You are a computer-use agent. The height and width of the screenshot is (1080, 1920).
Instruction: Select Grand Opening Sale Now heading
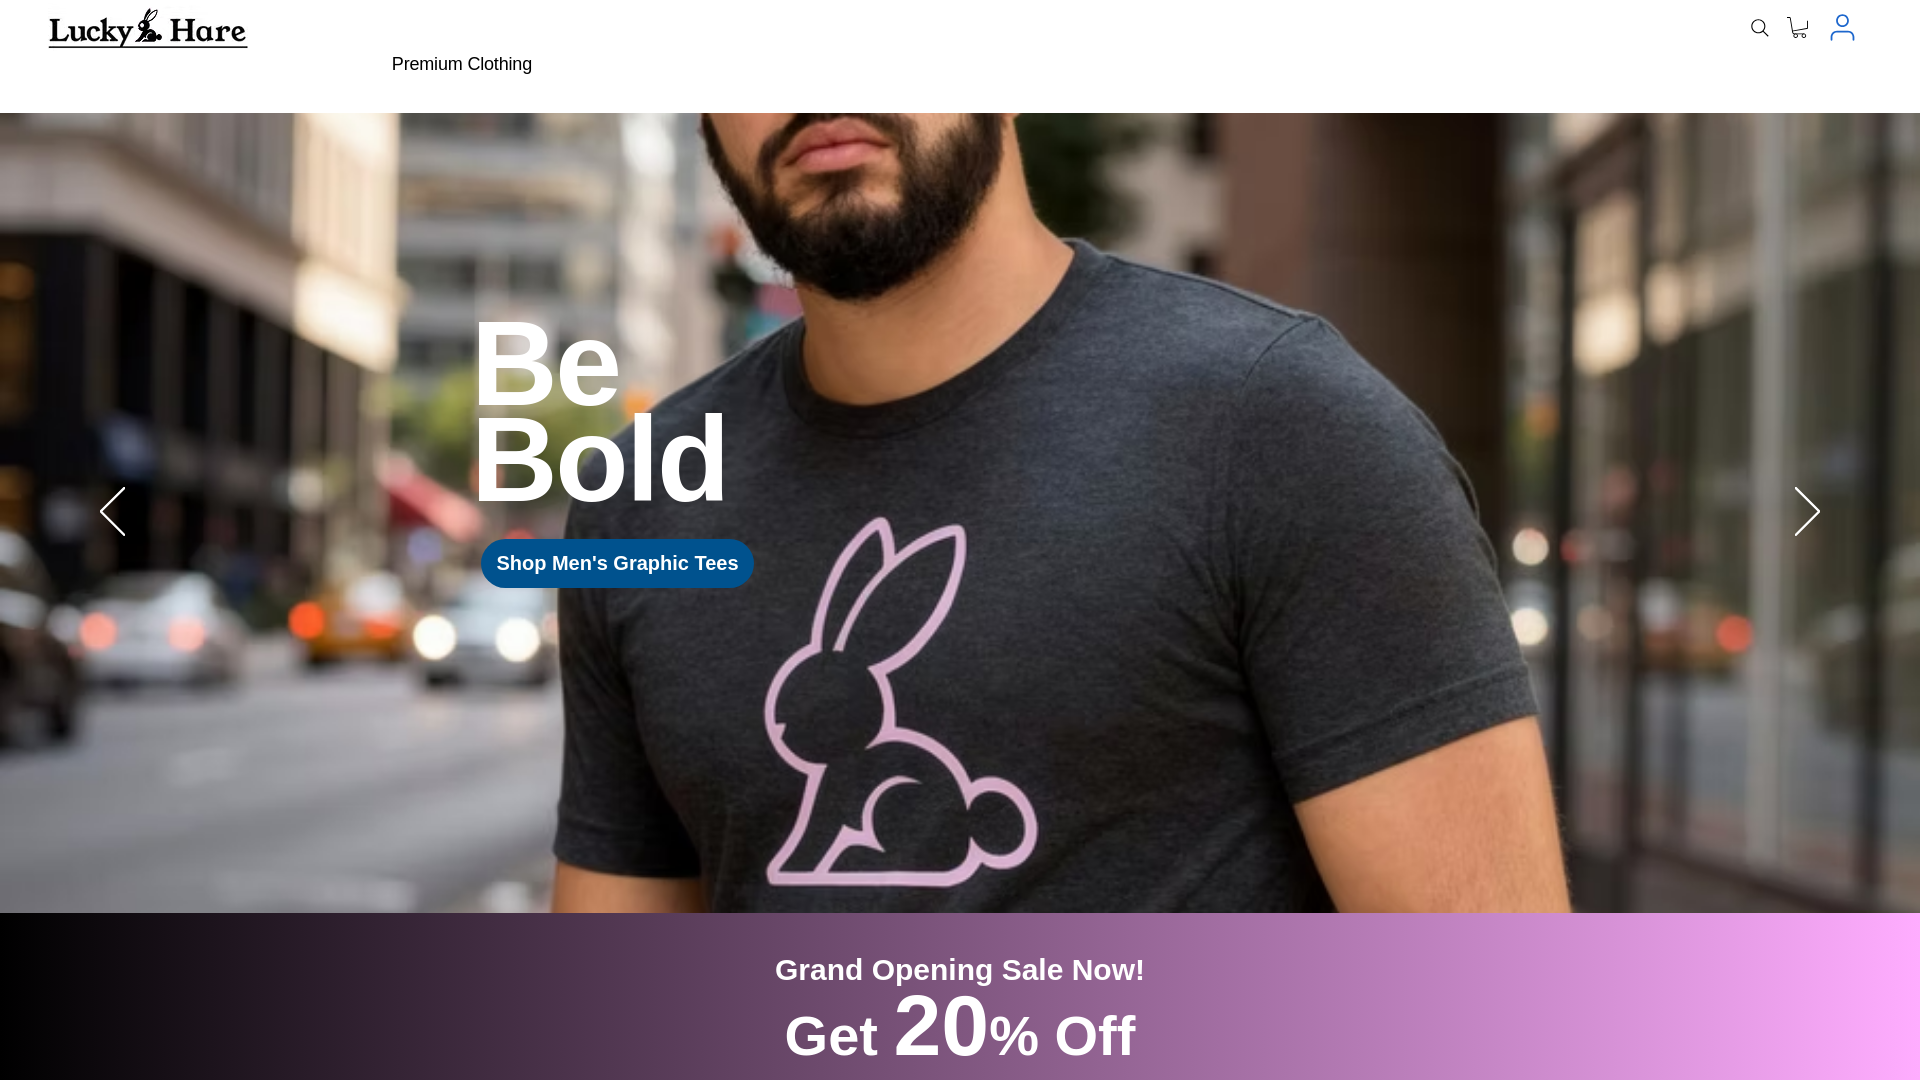pyautogui.click(x=960, y=970)
